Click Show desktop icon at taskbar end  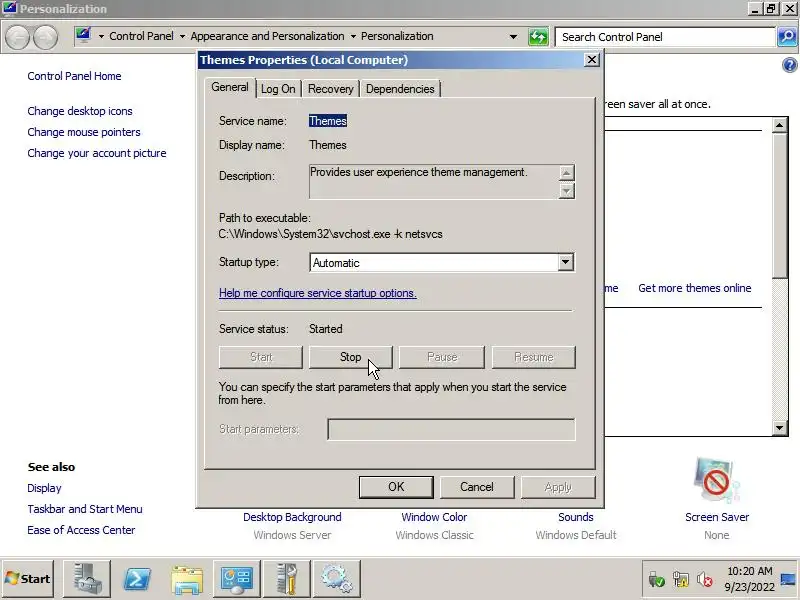[788, 579]
